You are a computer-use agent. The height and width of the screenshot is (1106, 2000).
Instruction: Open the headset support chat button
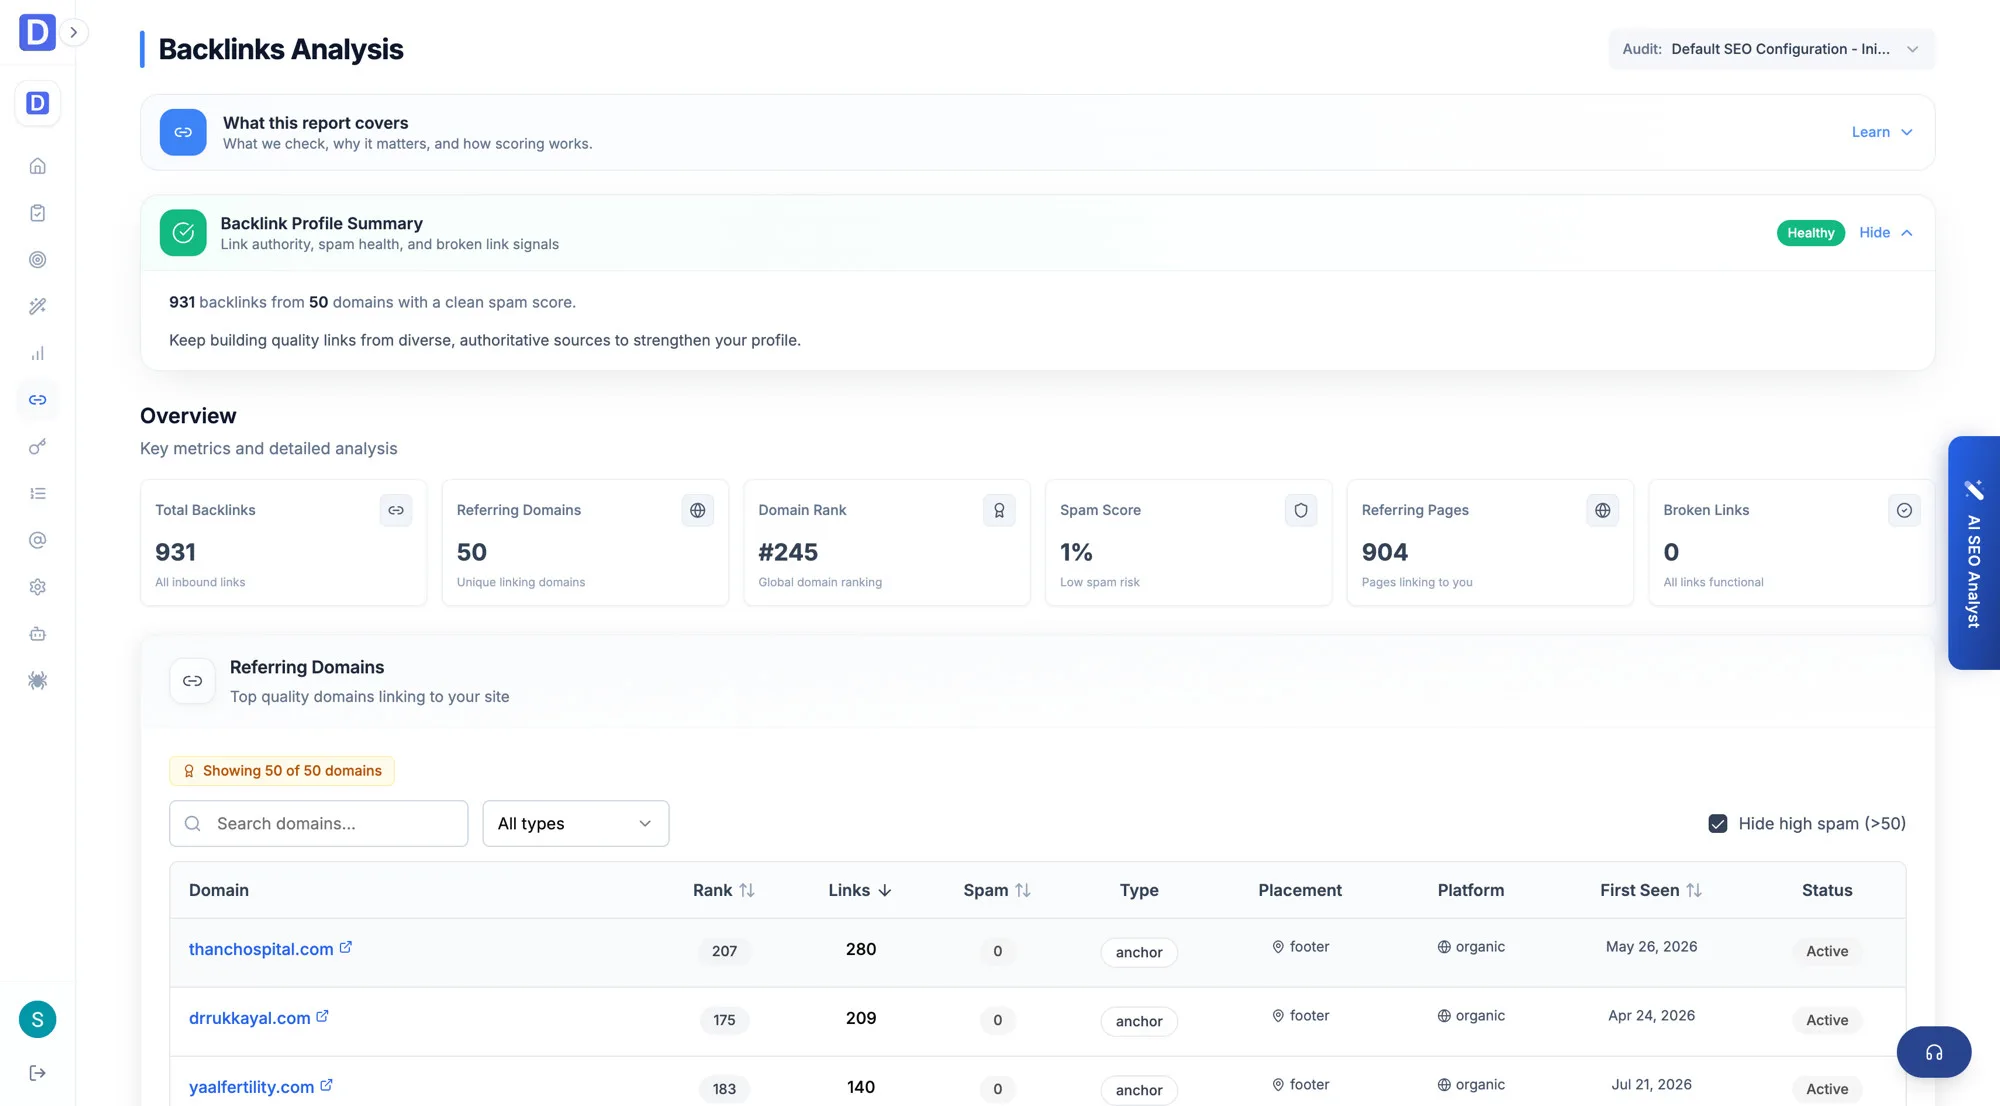pos(1934,1052)
